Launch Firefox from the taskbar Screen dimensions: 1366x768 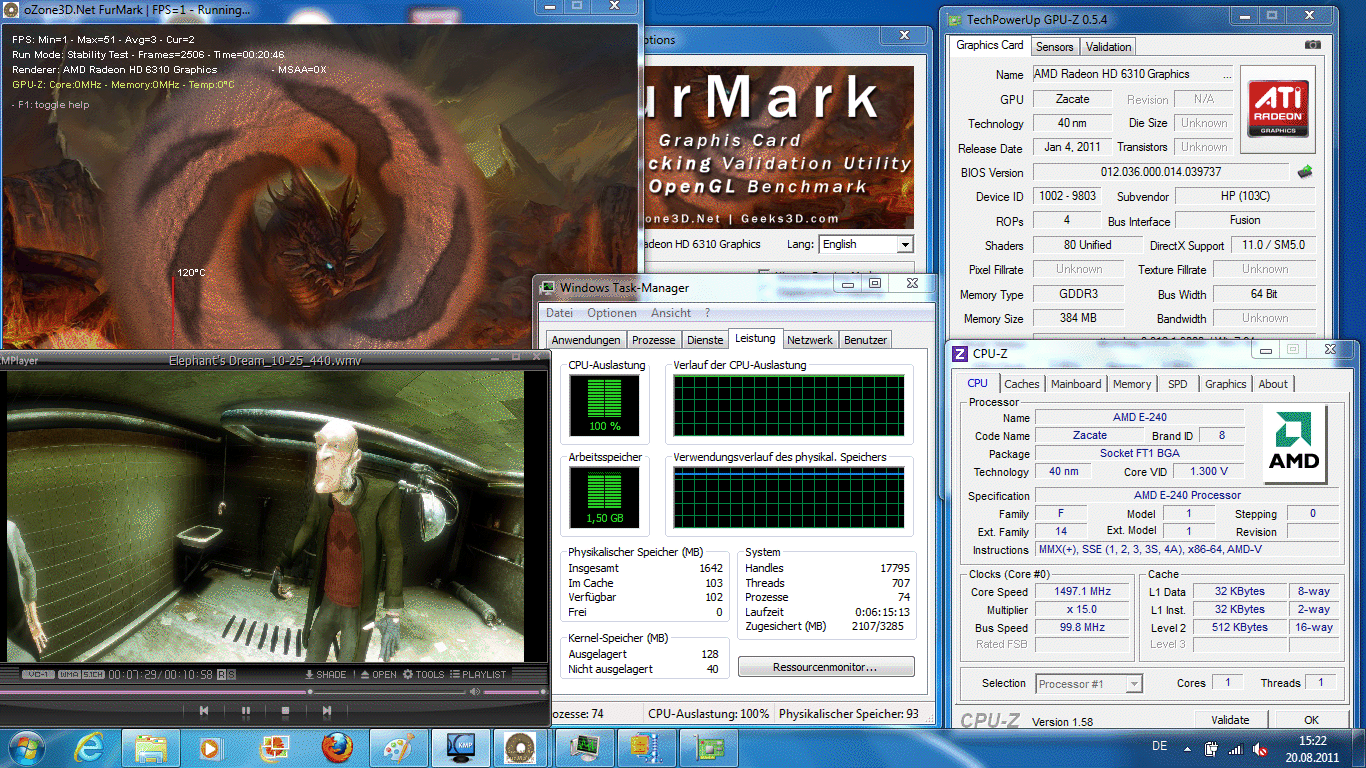coord(337,747)
